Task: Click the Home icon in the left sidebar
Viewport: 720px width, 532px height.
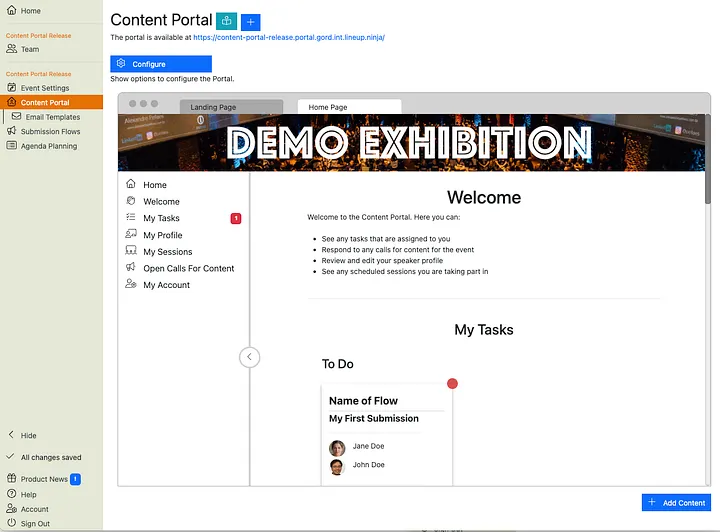Action: pos(11,10)
